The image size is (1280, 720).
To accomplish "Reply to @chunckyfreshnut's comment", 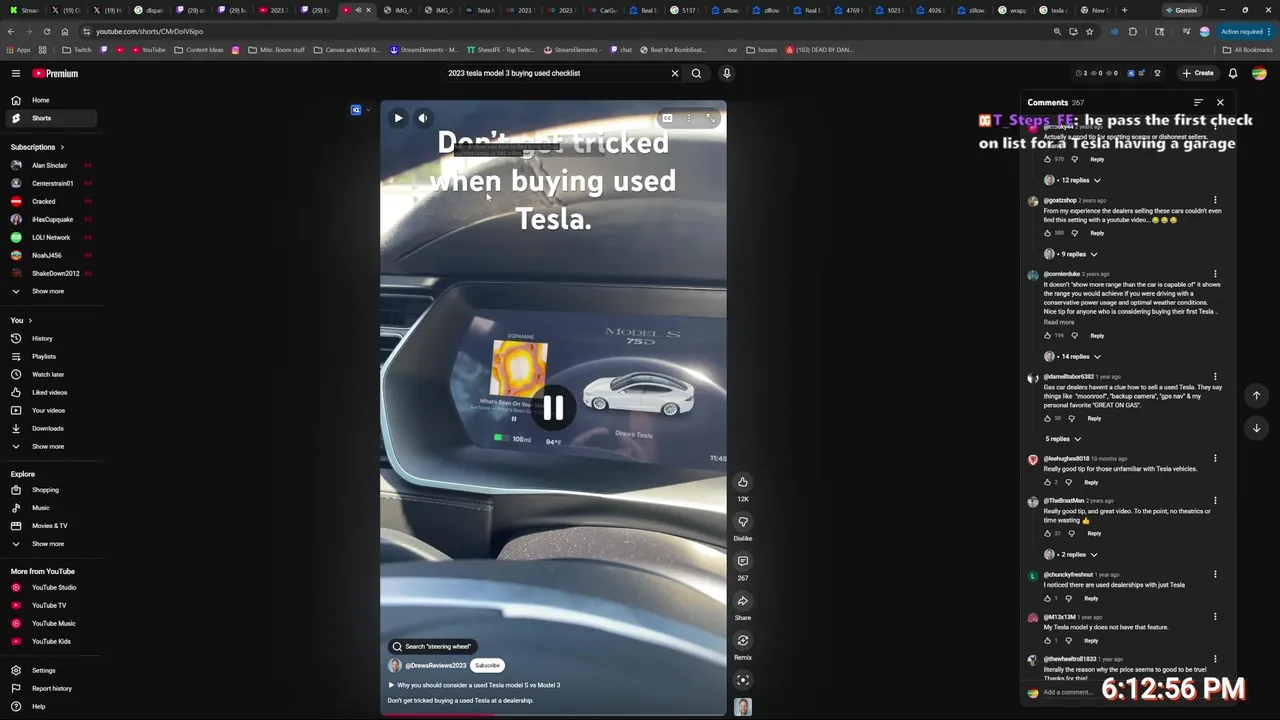I will 1091,598.
